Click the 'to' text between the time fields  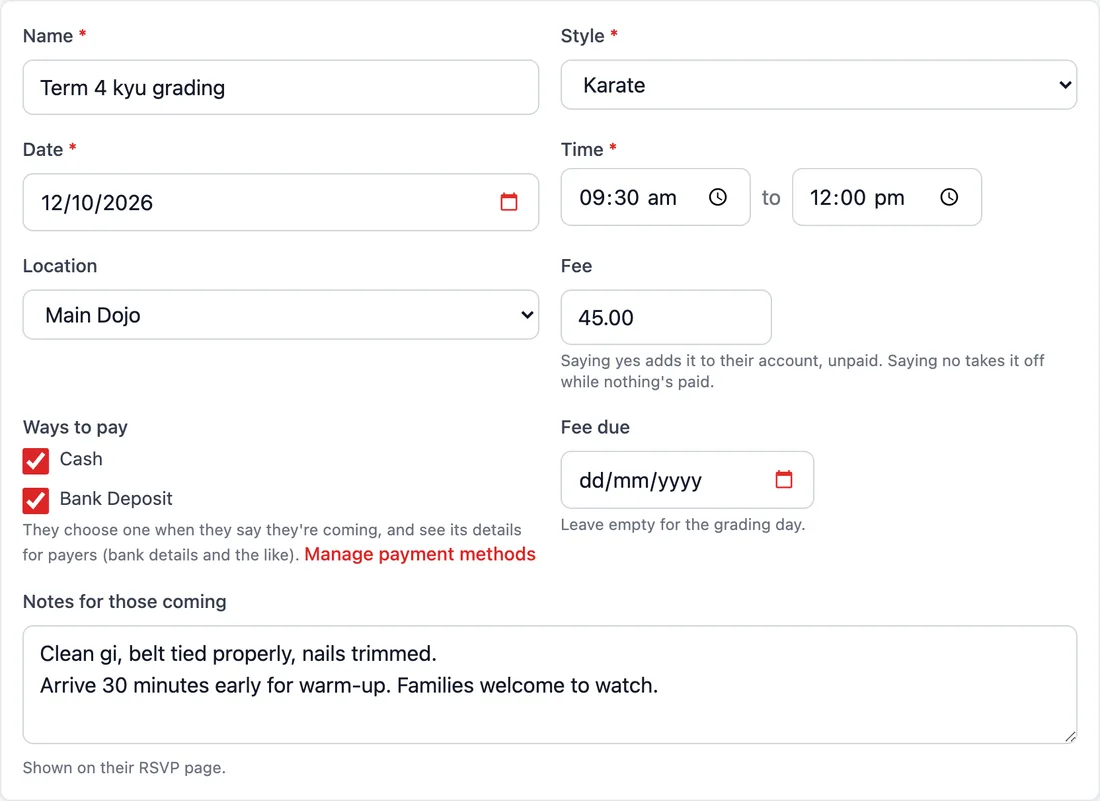(771, 198)
